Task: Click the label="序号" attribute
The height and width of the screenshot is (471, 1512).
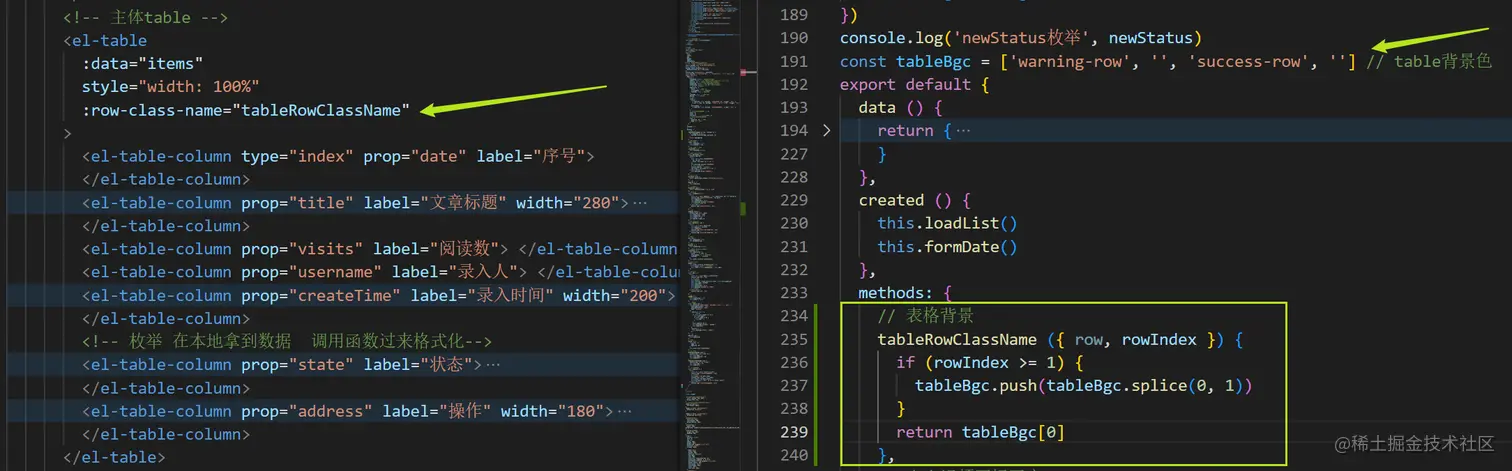Action: tap(532, 156)
